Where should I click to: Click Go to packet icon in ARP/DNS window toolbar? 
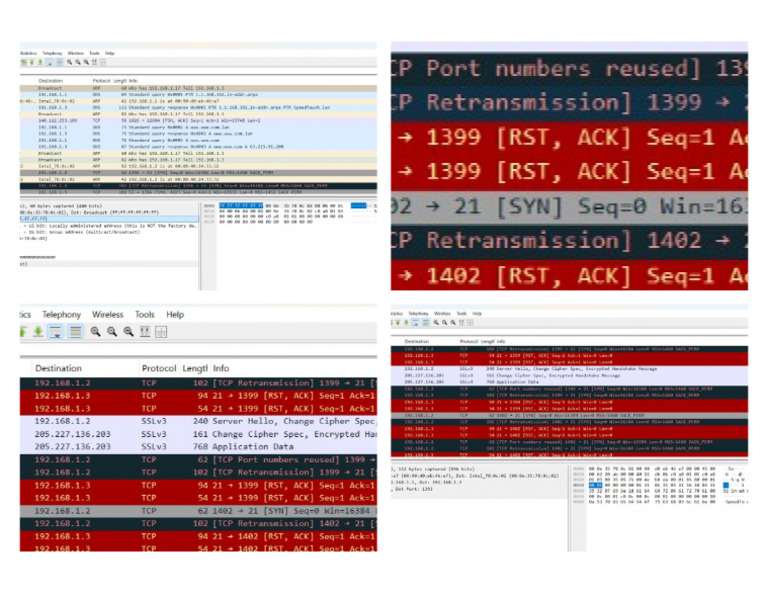(x=24, y=62)
